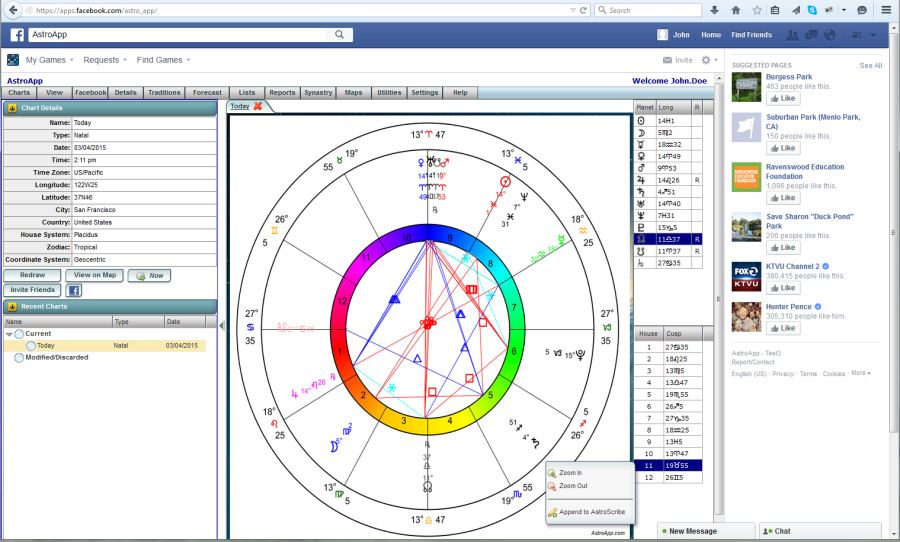Open Facebook friend requests icon
Screen dimensions: 900x542
794,35
